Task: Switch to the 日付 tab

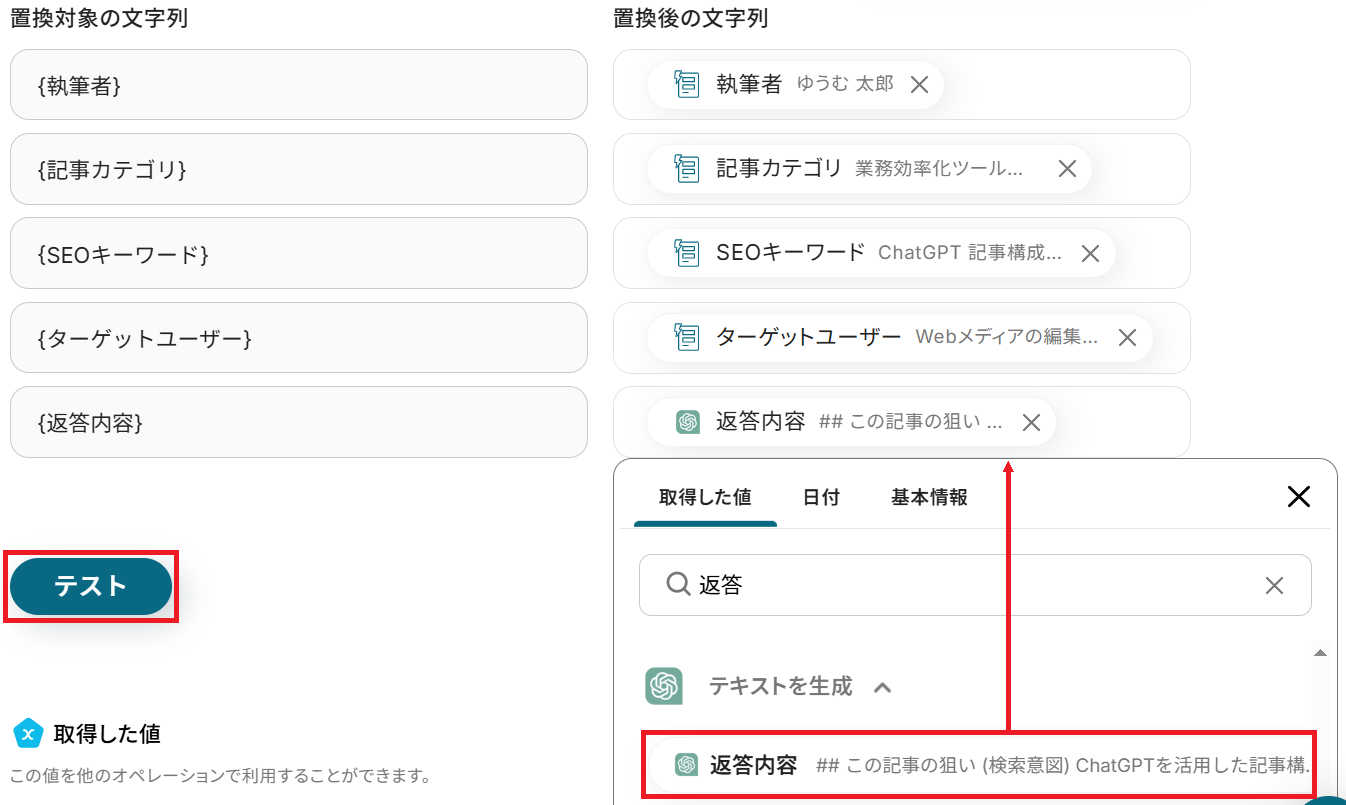Action: click(821, 497)
